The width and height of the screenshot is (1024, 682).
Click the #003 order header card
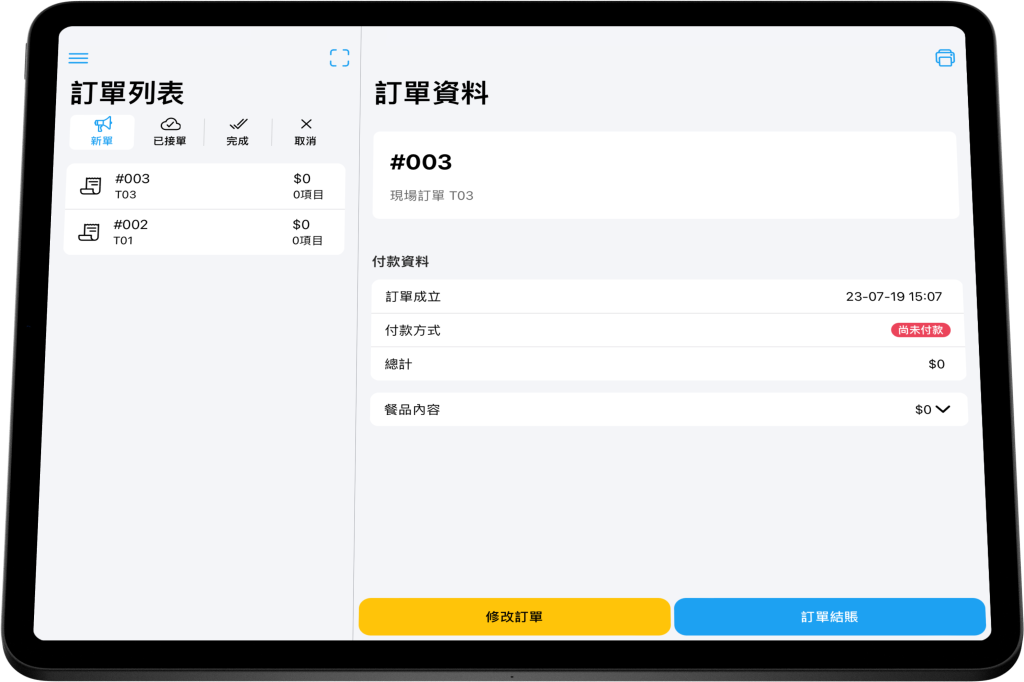(665, 175)
